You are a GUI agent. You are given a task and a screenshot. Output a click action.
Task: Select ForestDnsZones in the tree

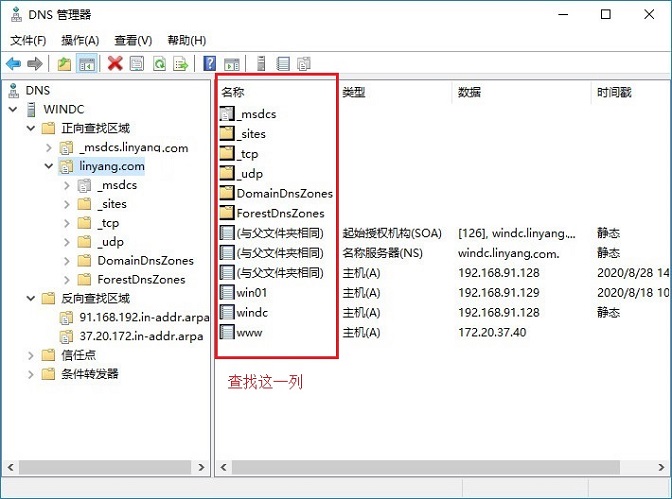point(141,280)
